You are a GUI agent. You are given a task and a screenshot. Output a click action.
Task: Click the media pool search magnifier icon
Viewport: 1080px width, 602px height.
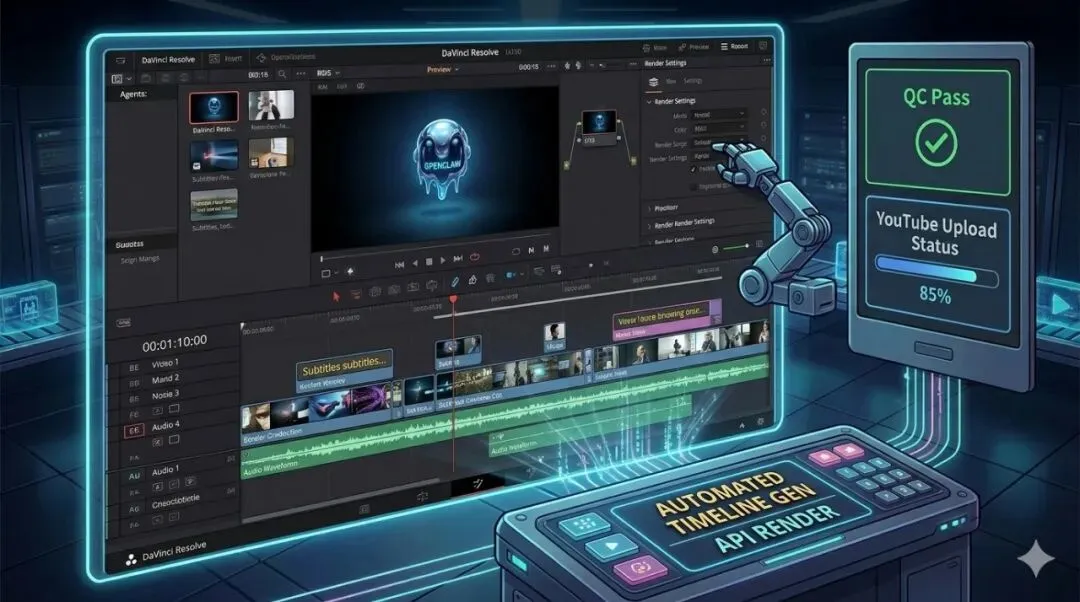coord(282,74)
